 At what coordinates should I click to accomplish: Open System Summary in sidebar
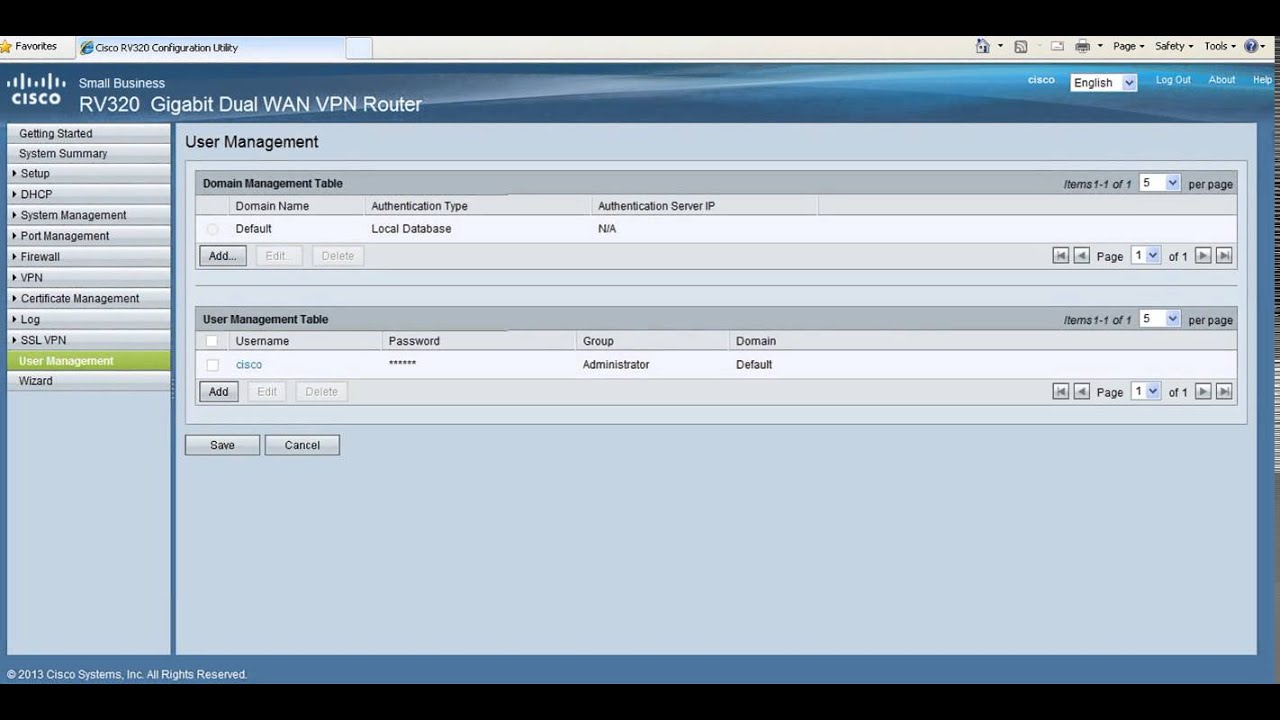tap(89, 153)
